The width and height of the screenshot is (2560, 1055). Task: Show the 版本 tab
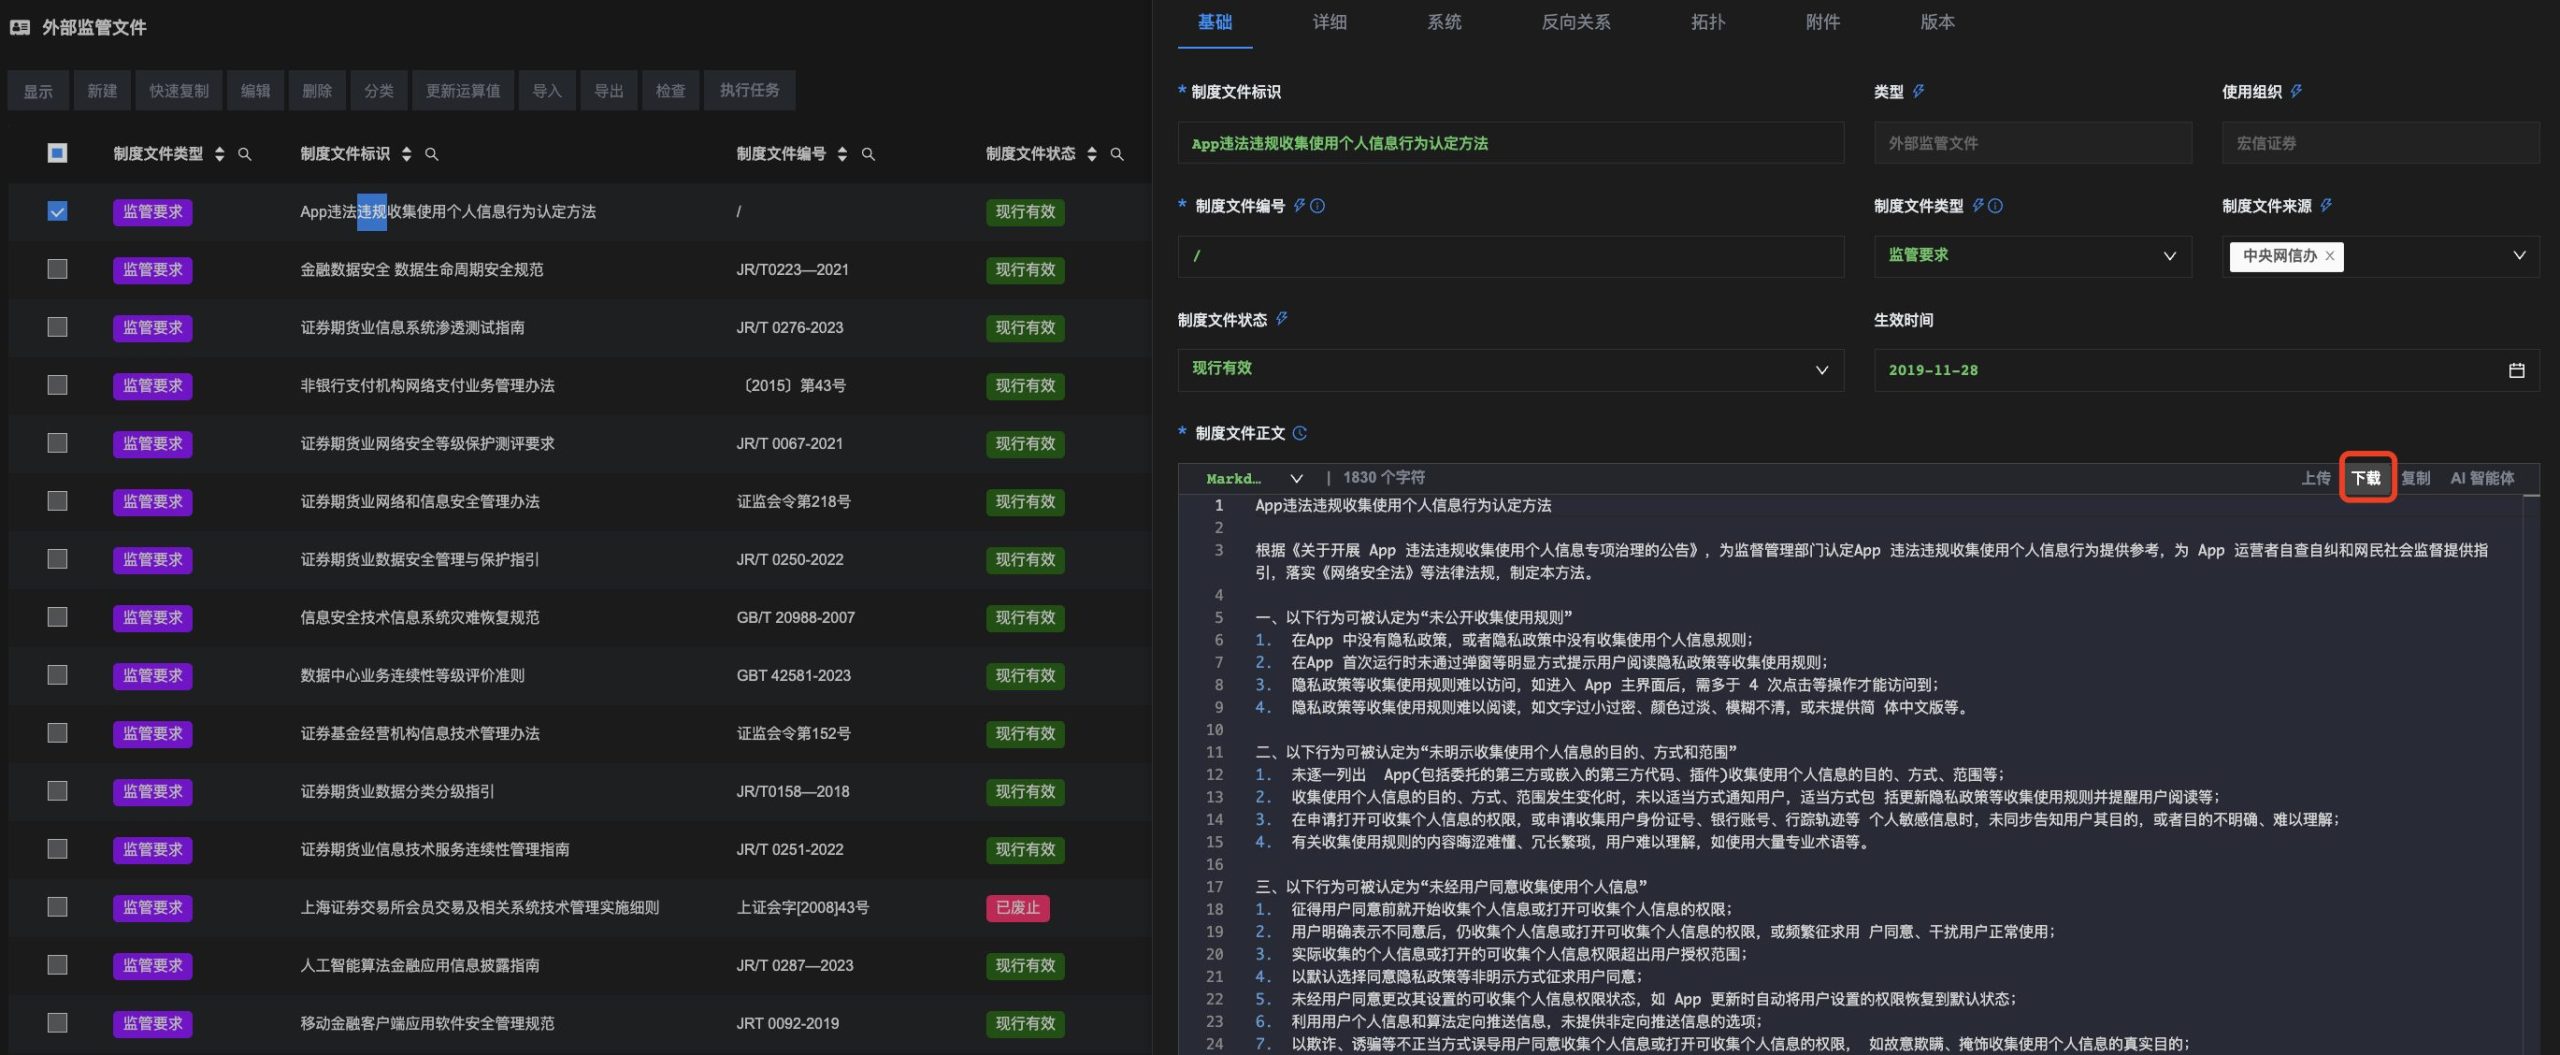[1938, 22]
